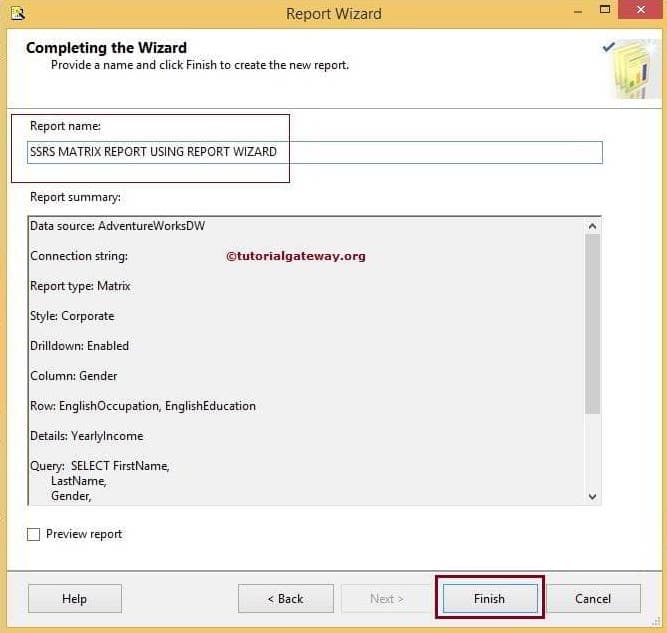Select the 'Drilldown: Enabled' line

80,346
